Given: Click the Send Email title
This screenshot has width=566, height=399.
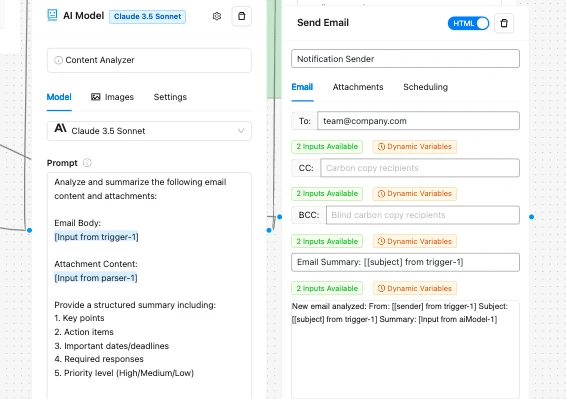Looking at the screenshot, I should point(323,23).
